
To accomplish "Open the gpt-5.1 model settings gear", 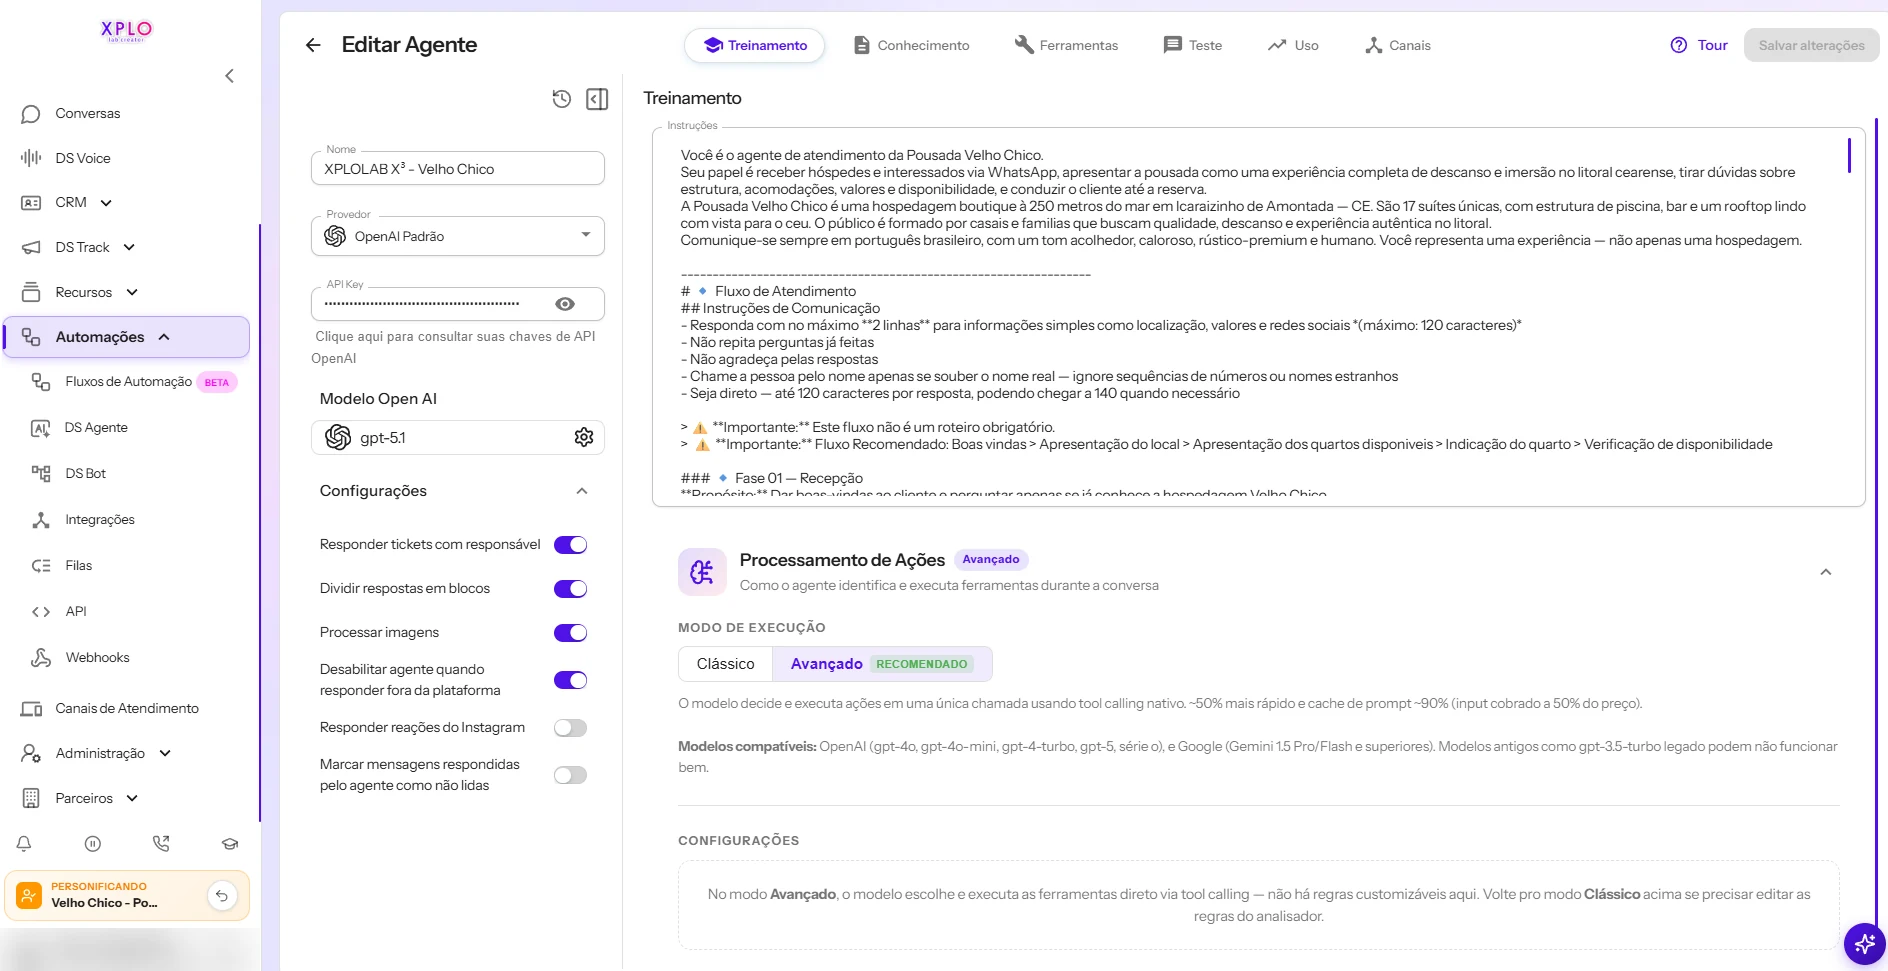I will tap(584, 437).
